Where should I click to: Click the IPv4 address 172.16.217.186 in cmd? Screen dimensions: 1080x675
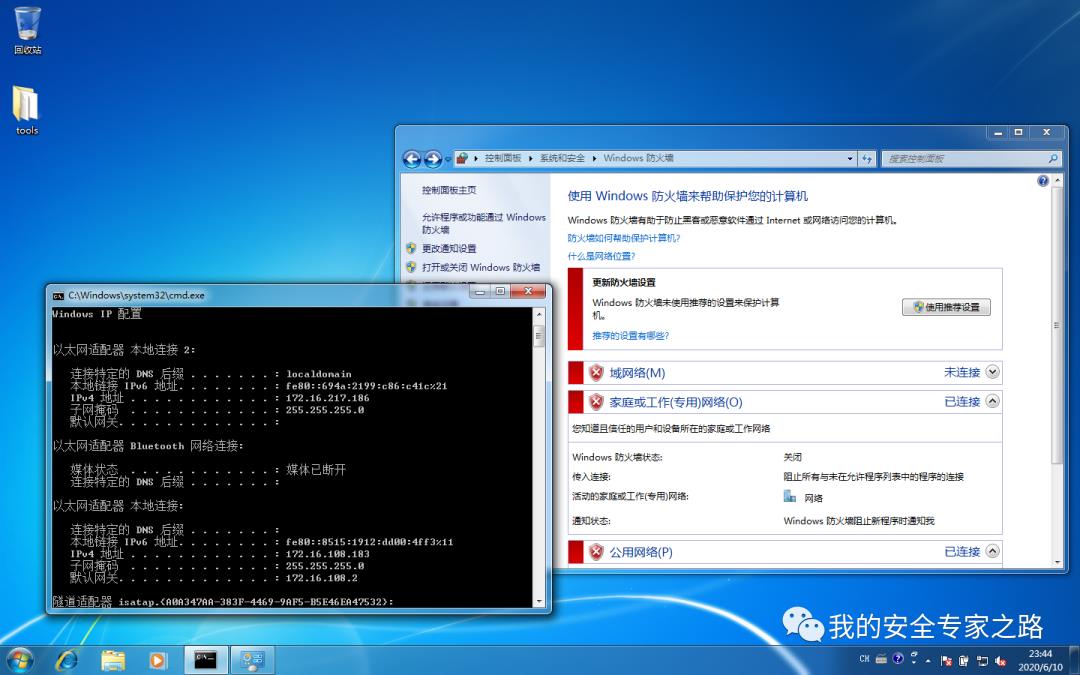[327, 398]
